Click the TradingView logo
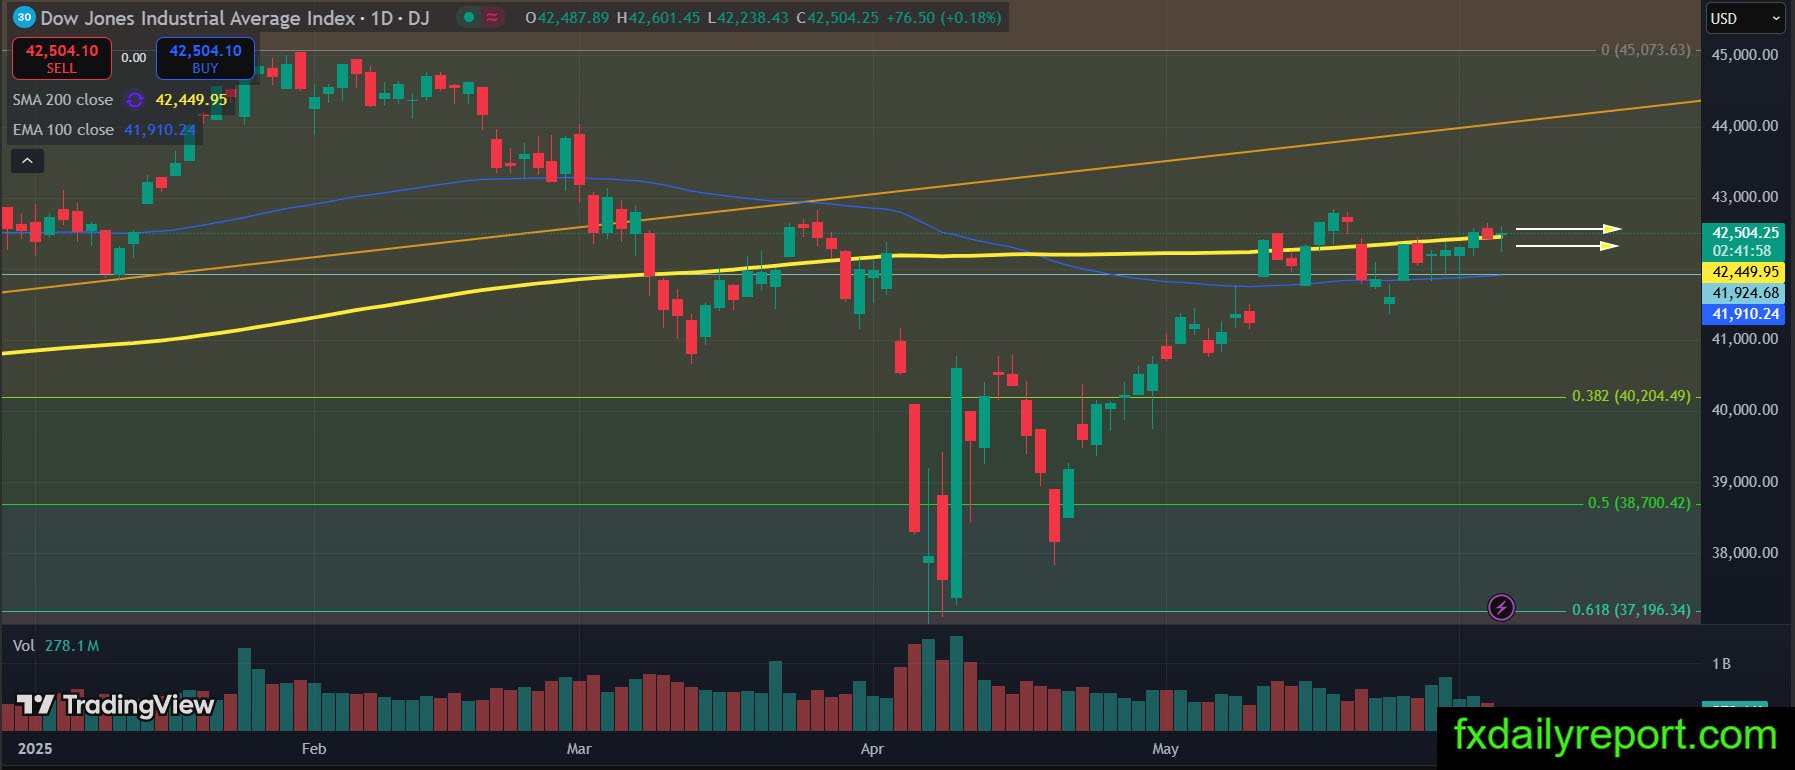1795x770 pixels. [x=116, y=705]
